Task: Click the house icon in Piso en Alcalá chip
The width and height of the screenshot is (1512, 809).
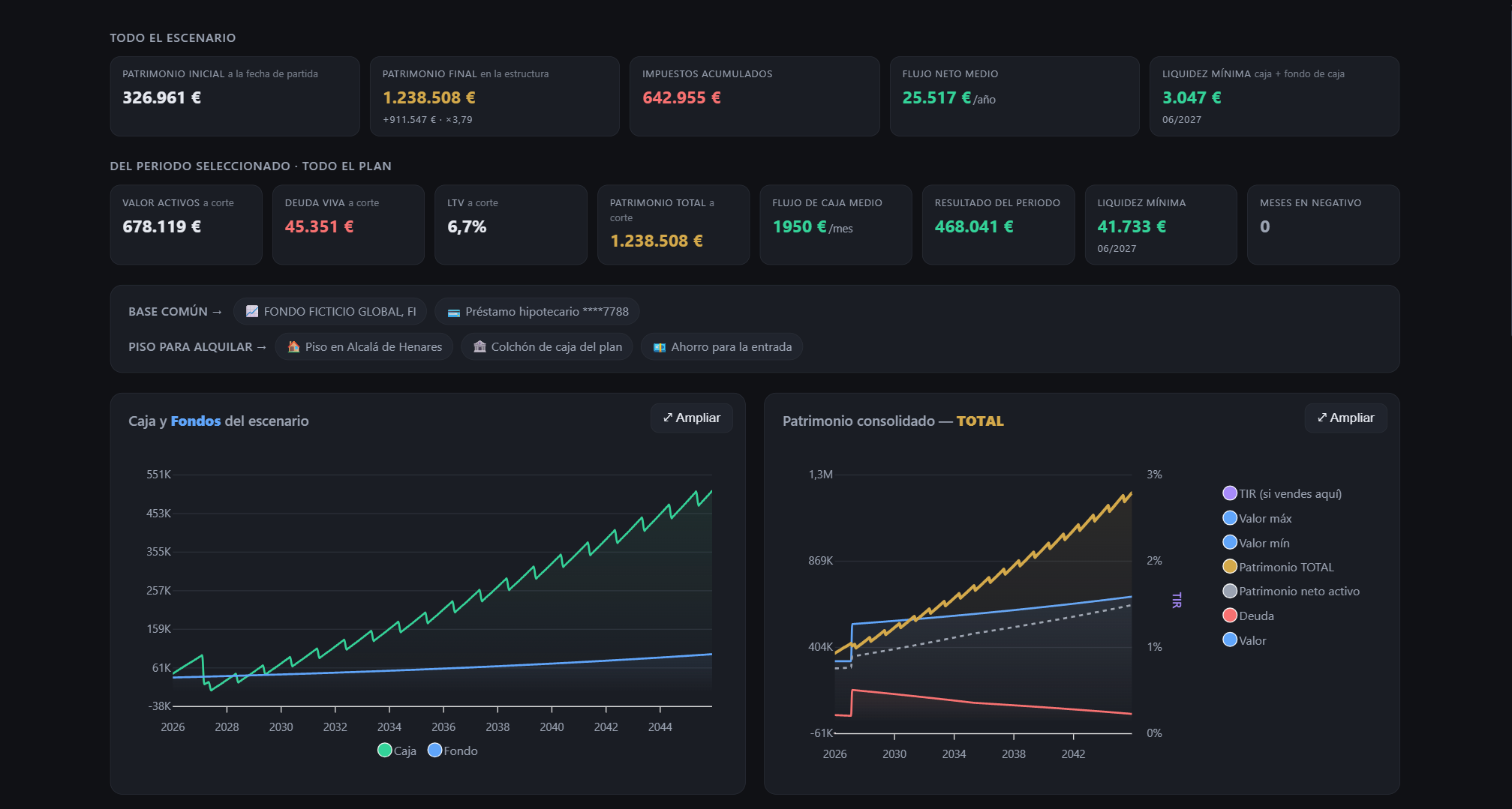Action: click(293, 347)
